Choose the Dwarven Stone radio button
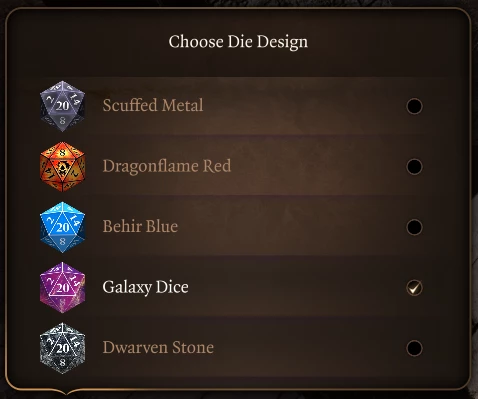The image size is (478, 399). point(414,348)
